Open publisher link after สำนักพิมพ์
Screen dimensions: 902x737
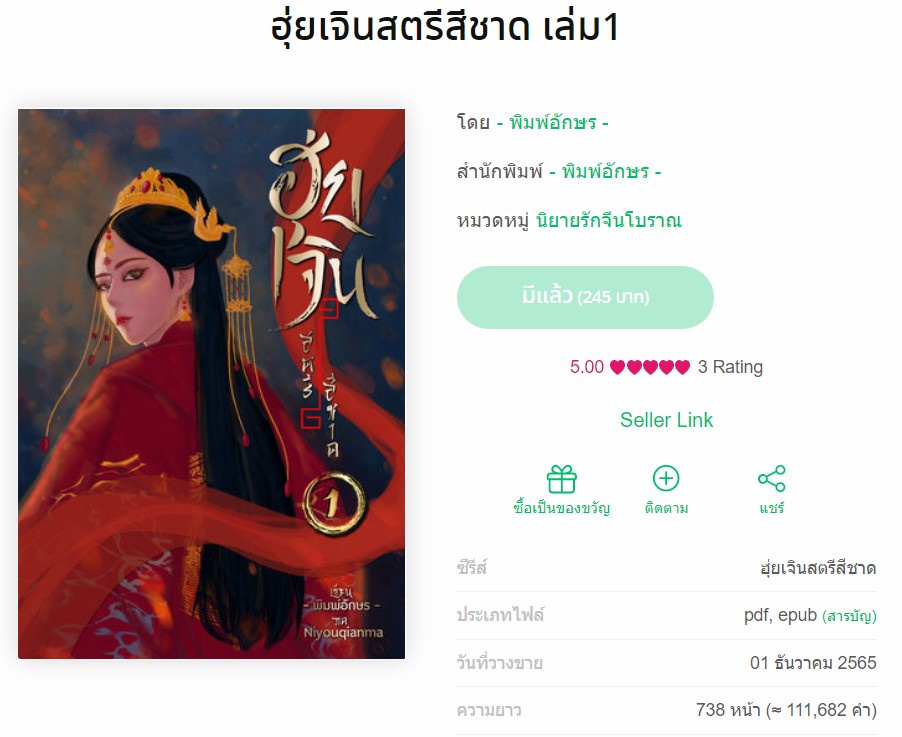pyautogui.click(x=605, y=171)
